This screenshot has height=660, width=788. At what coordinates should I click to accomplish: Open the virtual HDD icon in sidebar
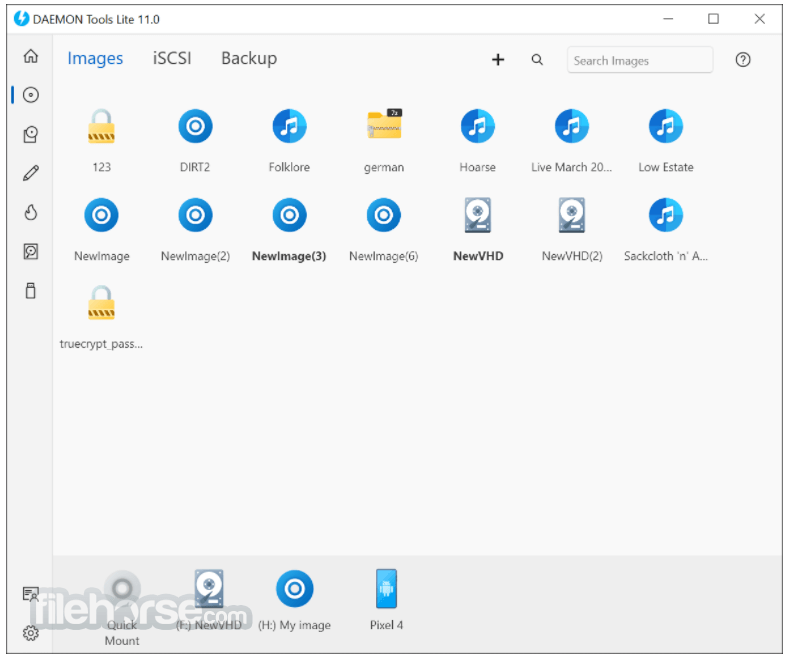[x=31, y=251]
